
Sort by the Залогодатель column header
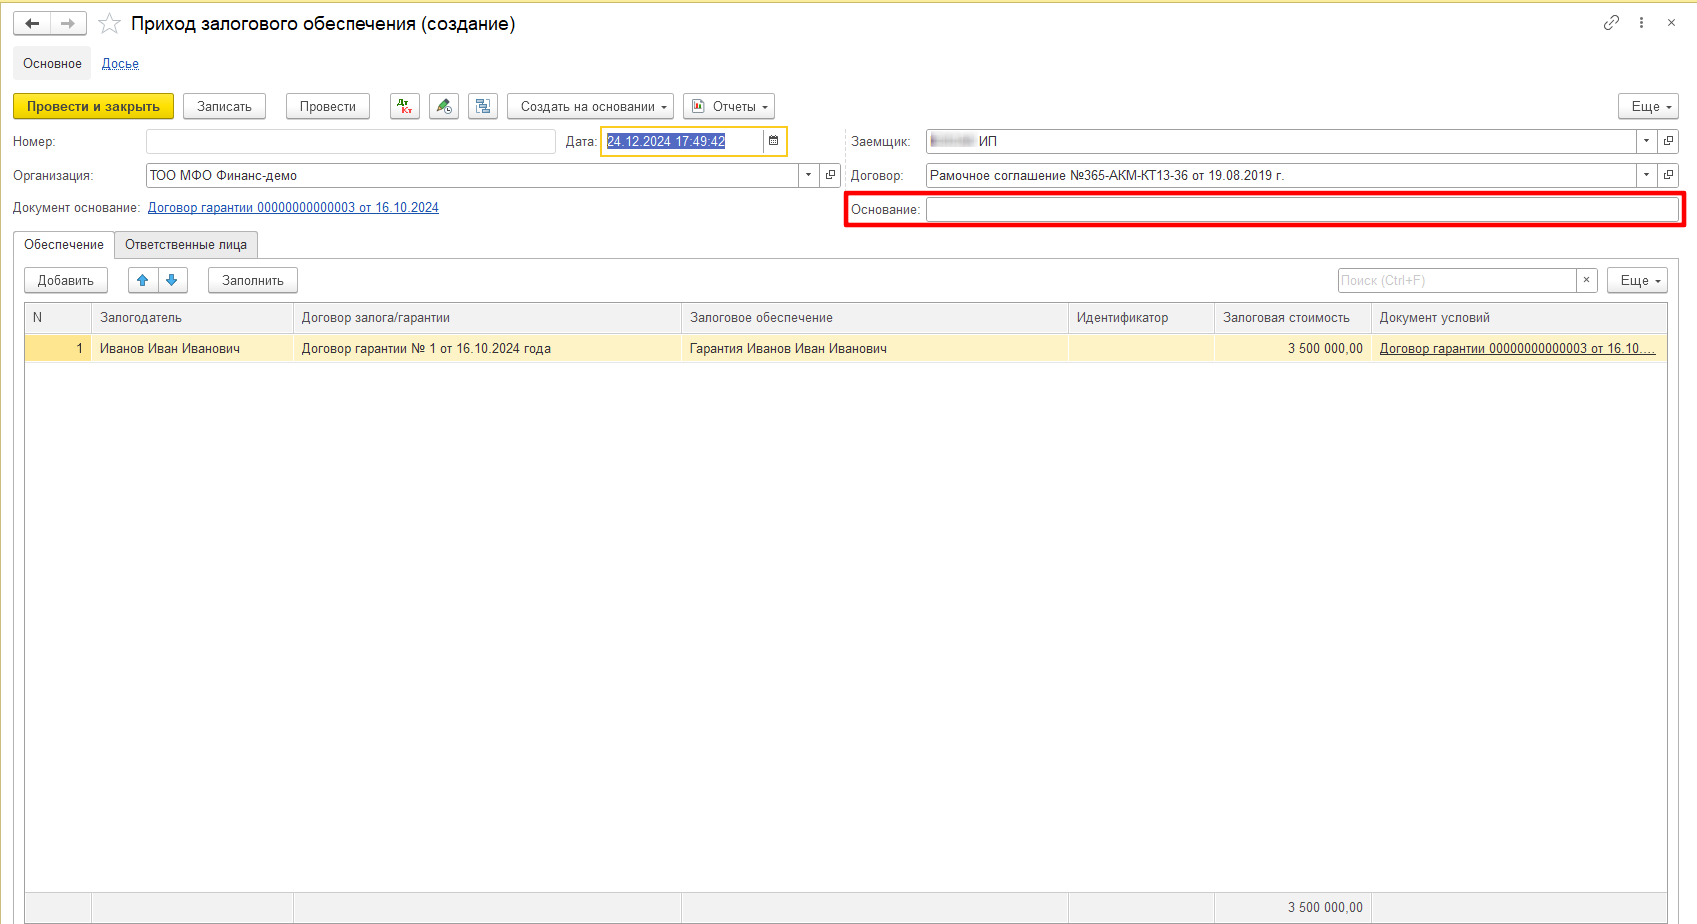click(x=192, y=317)
